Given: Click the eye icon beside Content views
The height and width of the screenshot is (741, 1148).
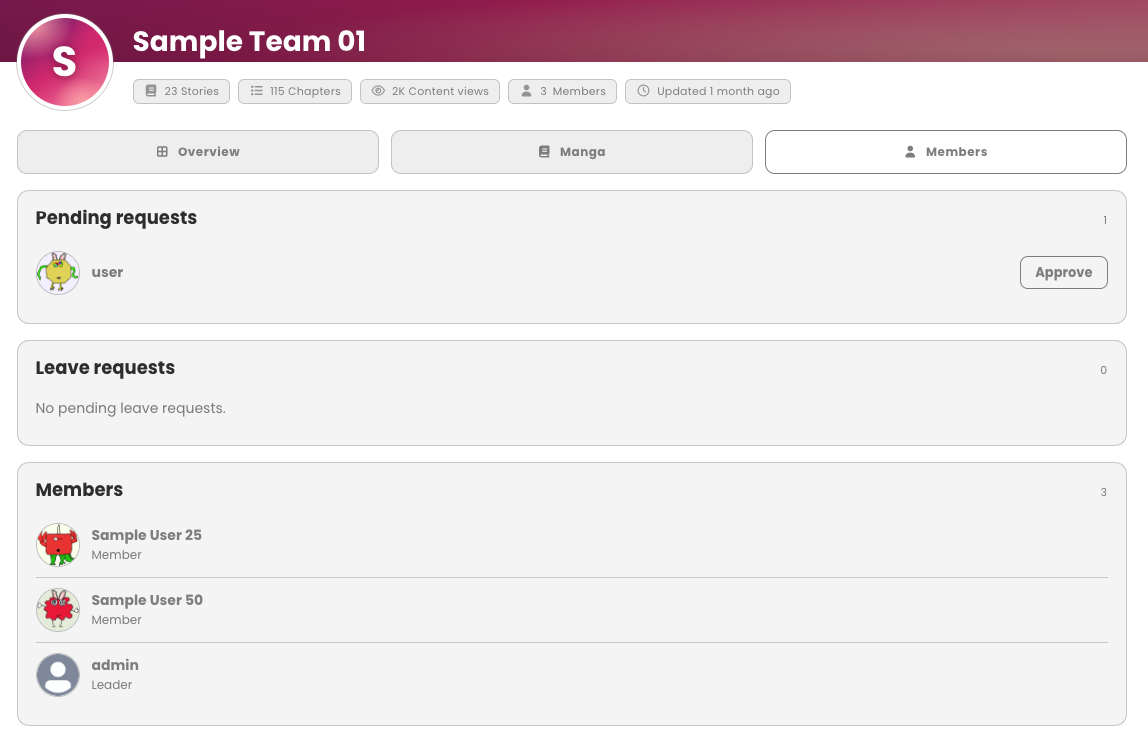Looking at the screenshot, I should [x=378, y=91].
